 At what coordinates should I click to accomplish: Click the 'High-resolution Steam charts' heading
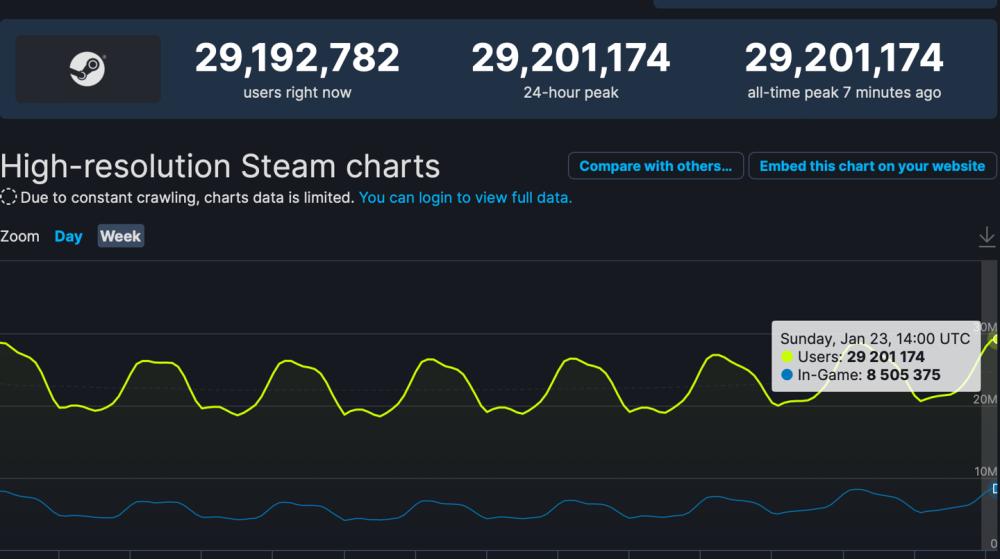click(220, 166)
